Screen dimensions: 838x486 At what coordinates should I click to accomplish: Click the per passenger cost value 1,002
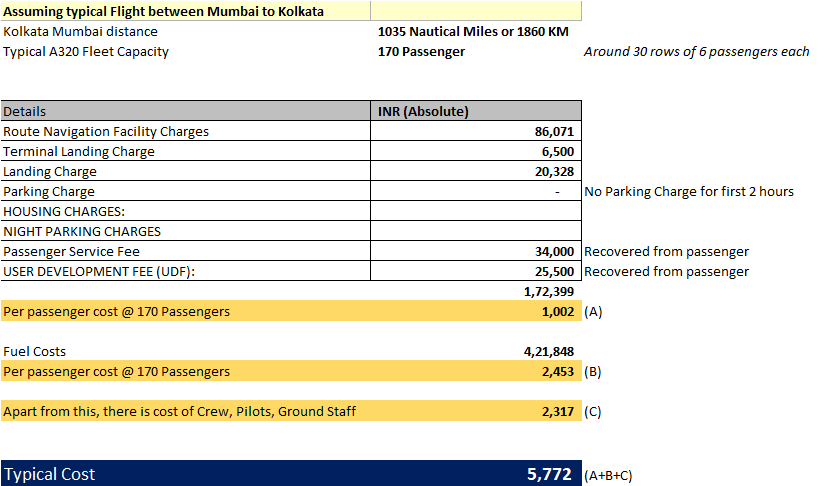559,311
